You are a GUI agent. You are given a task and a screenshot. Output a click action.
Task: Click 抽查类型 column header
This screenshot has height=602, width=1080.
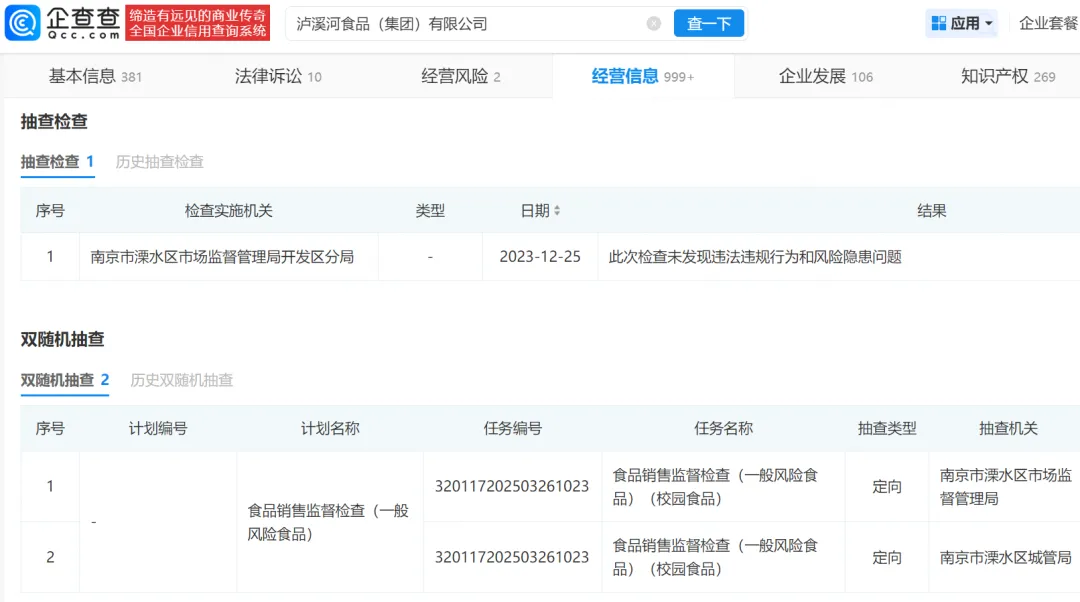pos(886,428)
